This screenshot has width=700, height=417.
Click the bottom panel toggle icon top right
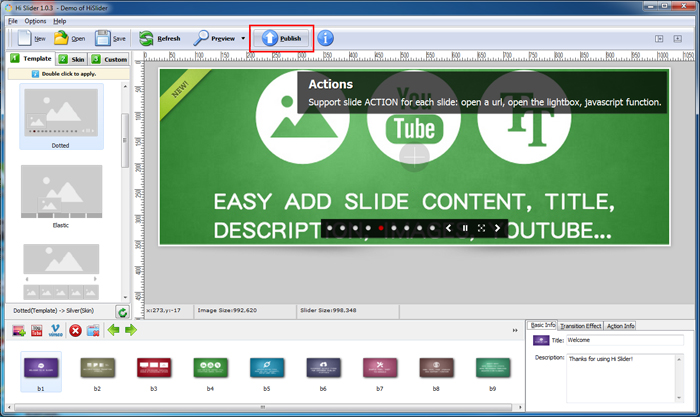(x=677, y=39)
